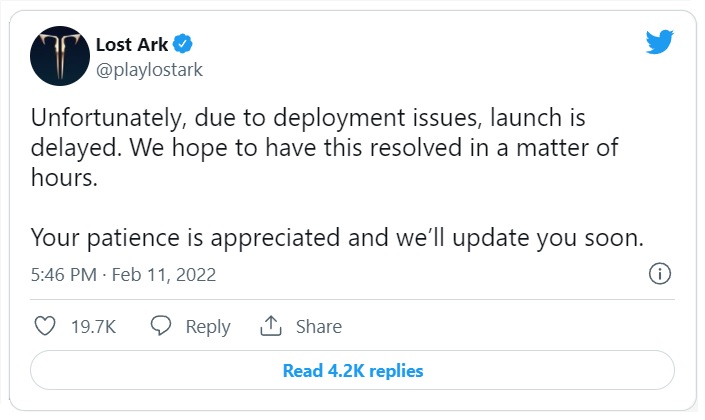The width and height of the screenshot is (705, 420).
Task: Click the Reply label
Action: 208,327
